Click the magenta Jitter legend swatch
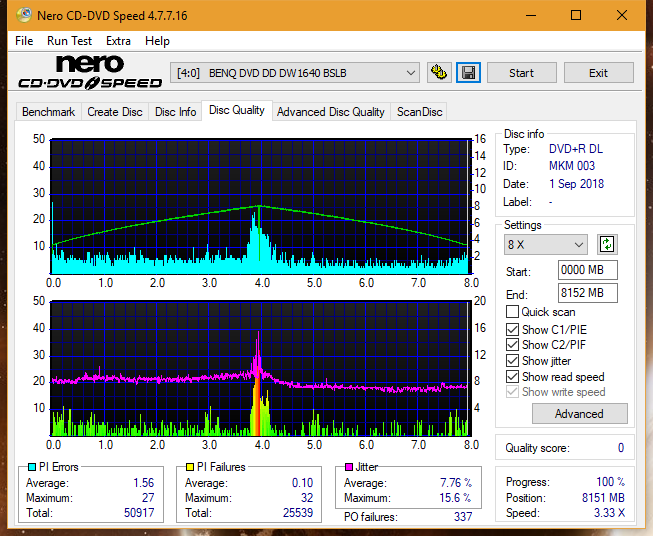The height and width of the screenshot is (536, 653). pyautogui.click(x=349, y=467)
